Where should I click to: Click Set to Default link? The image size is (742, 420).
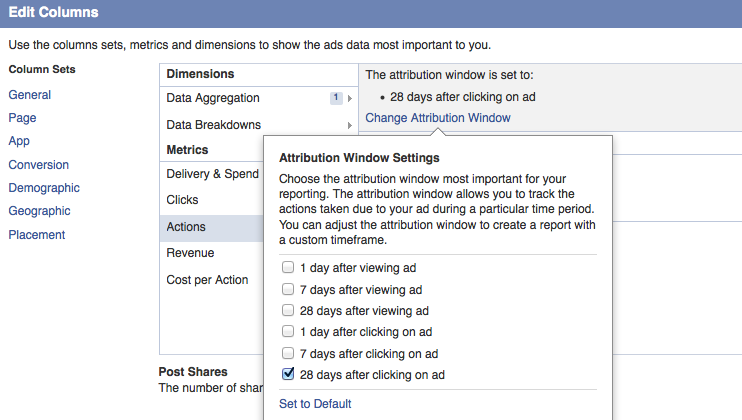[315, 403]
